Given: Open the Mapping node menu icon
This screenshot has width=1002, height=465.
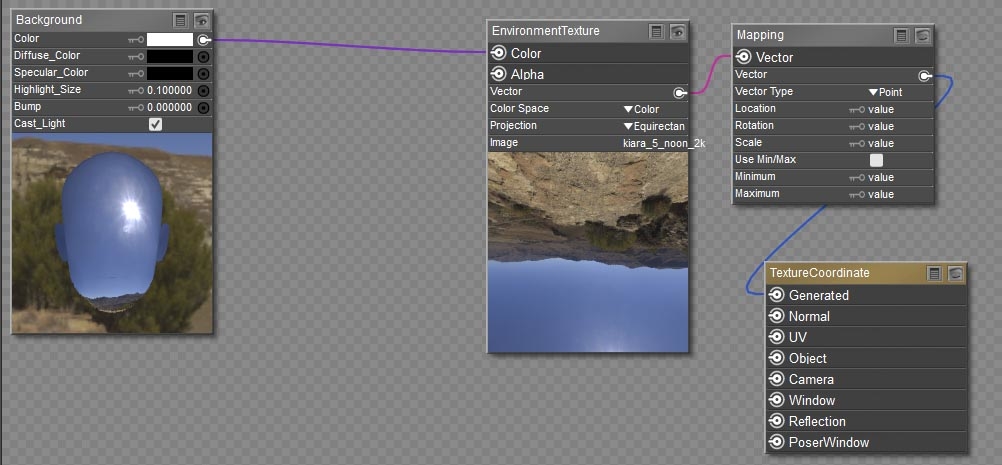Looking at the screenshot, I should 902,35.
